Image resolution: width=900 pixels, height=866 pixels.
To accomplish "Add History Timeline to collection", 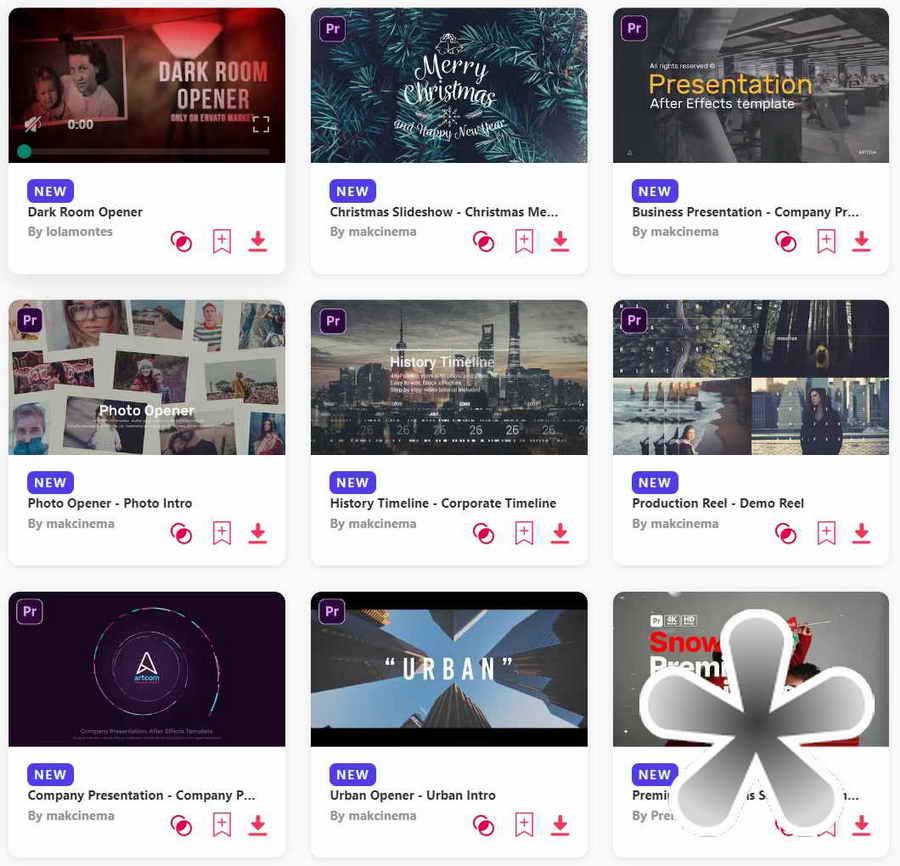I will click(523, 533).
